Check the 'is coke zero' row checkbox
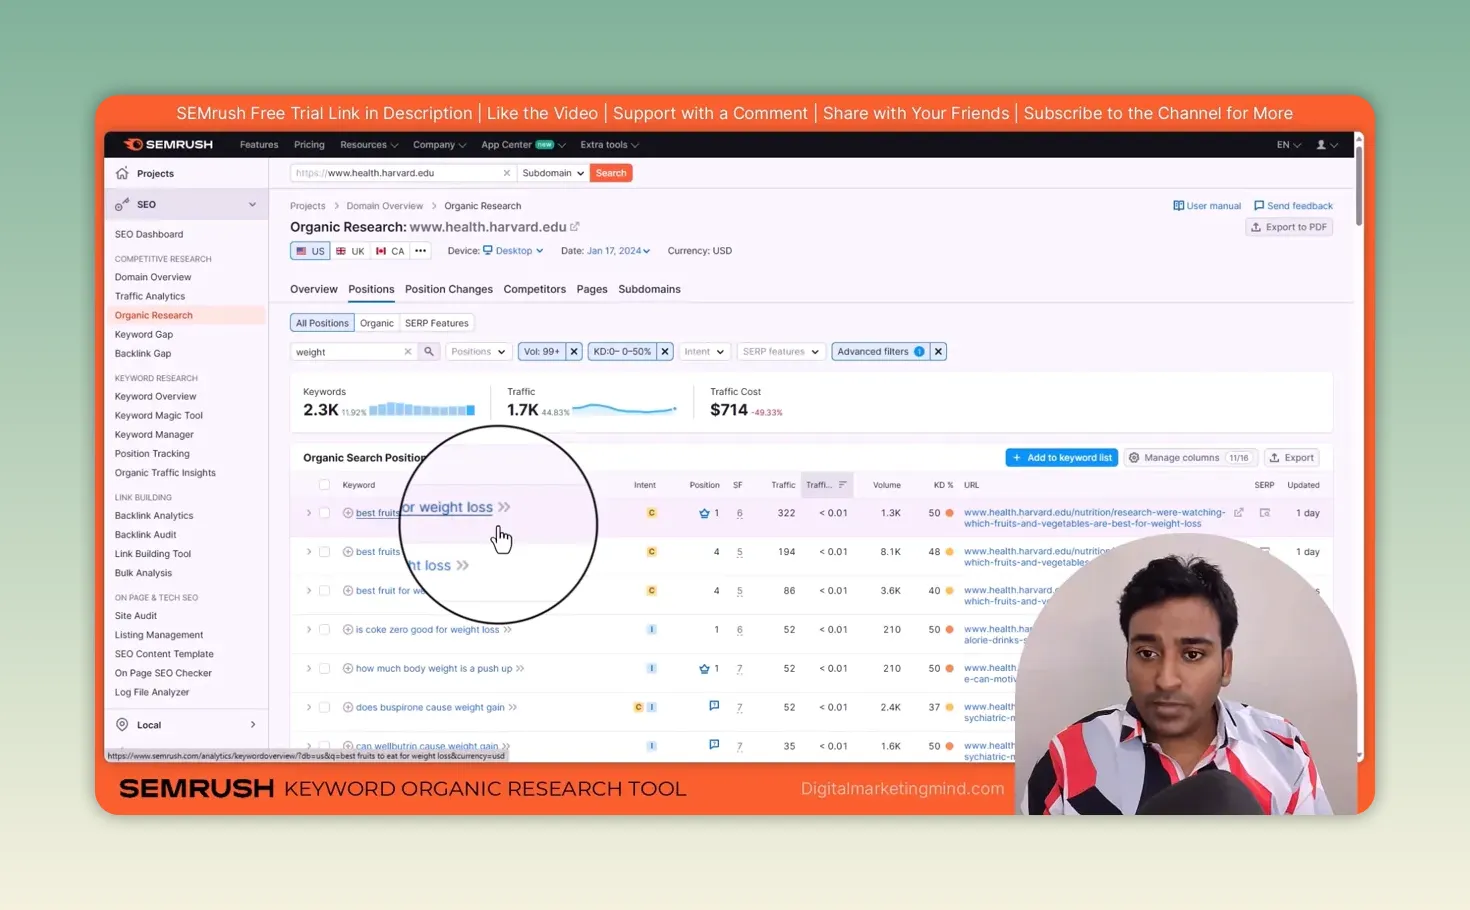Viewport: 1470px width, 910px height. click(x=324, y=630)
